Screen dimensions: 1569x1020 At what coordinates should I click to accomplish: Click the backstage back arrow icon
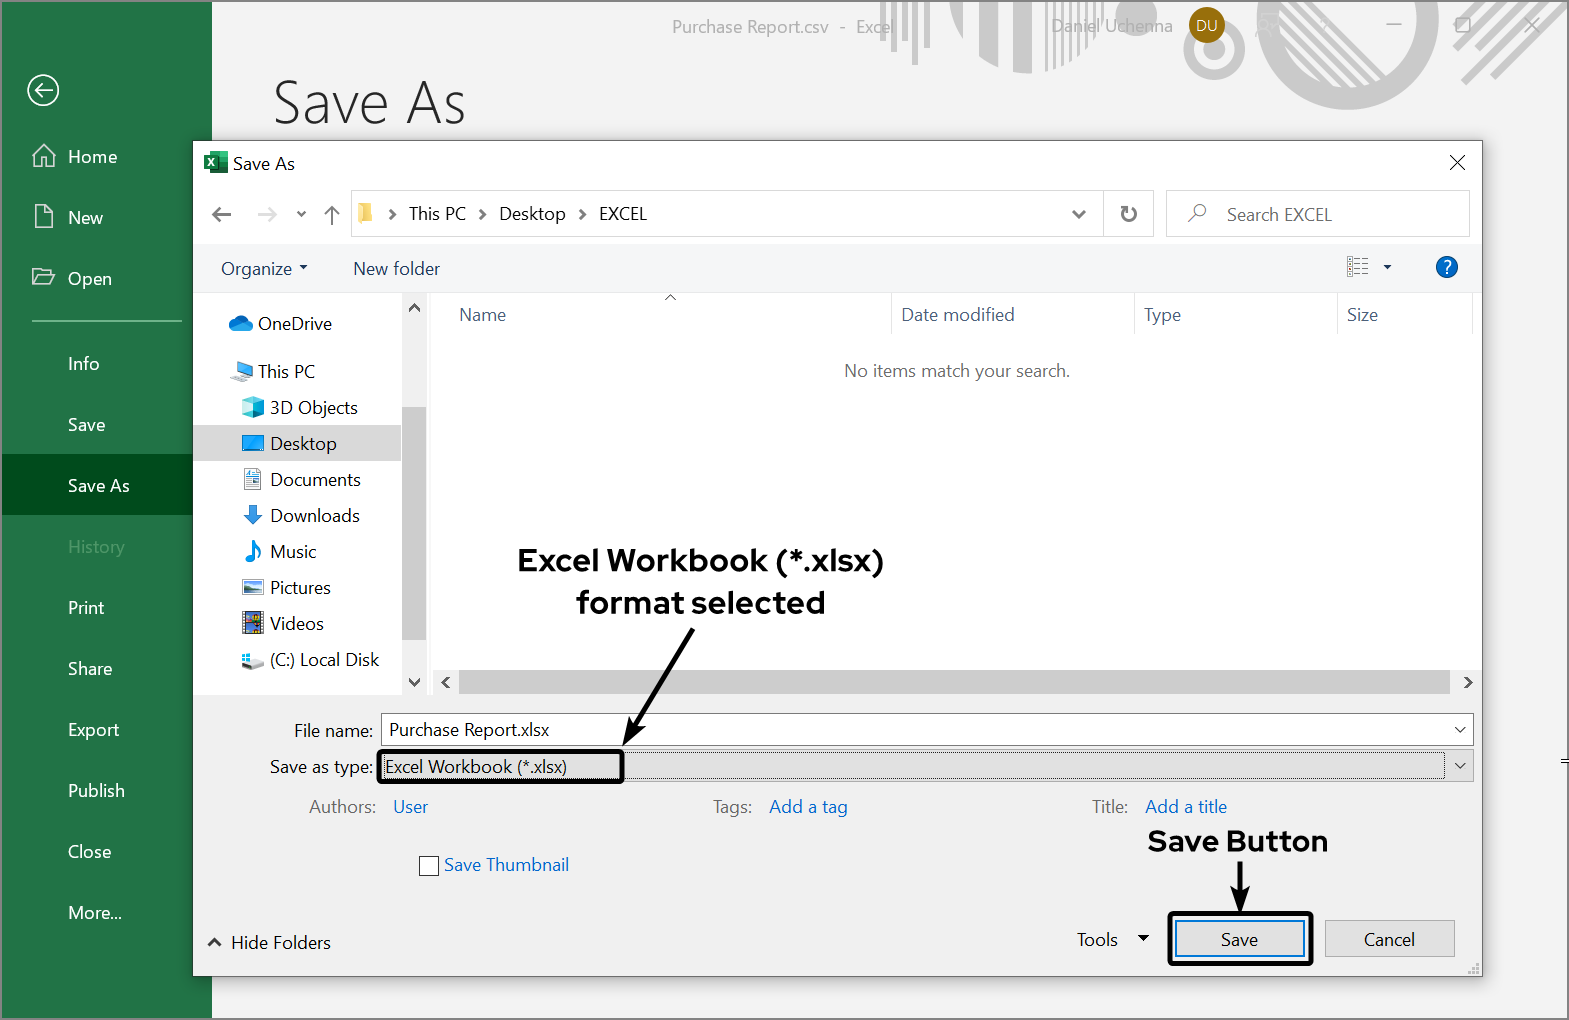tap(43, 91)
